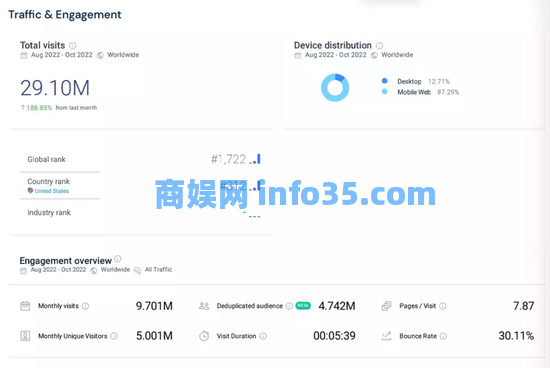Click the device distribution donut chart
Image resolution: width=550 pixels, height=368 pixels.
(x=335, y=88)
